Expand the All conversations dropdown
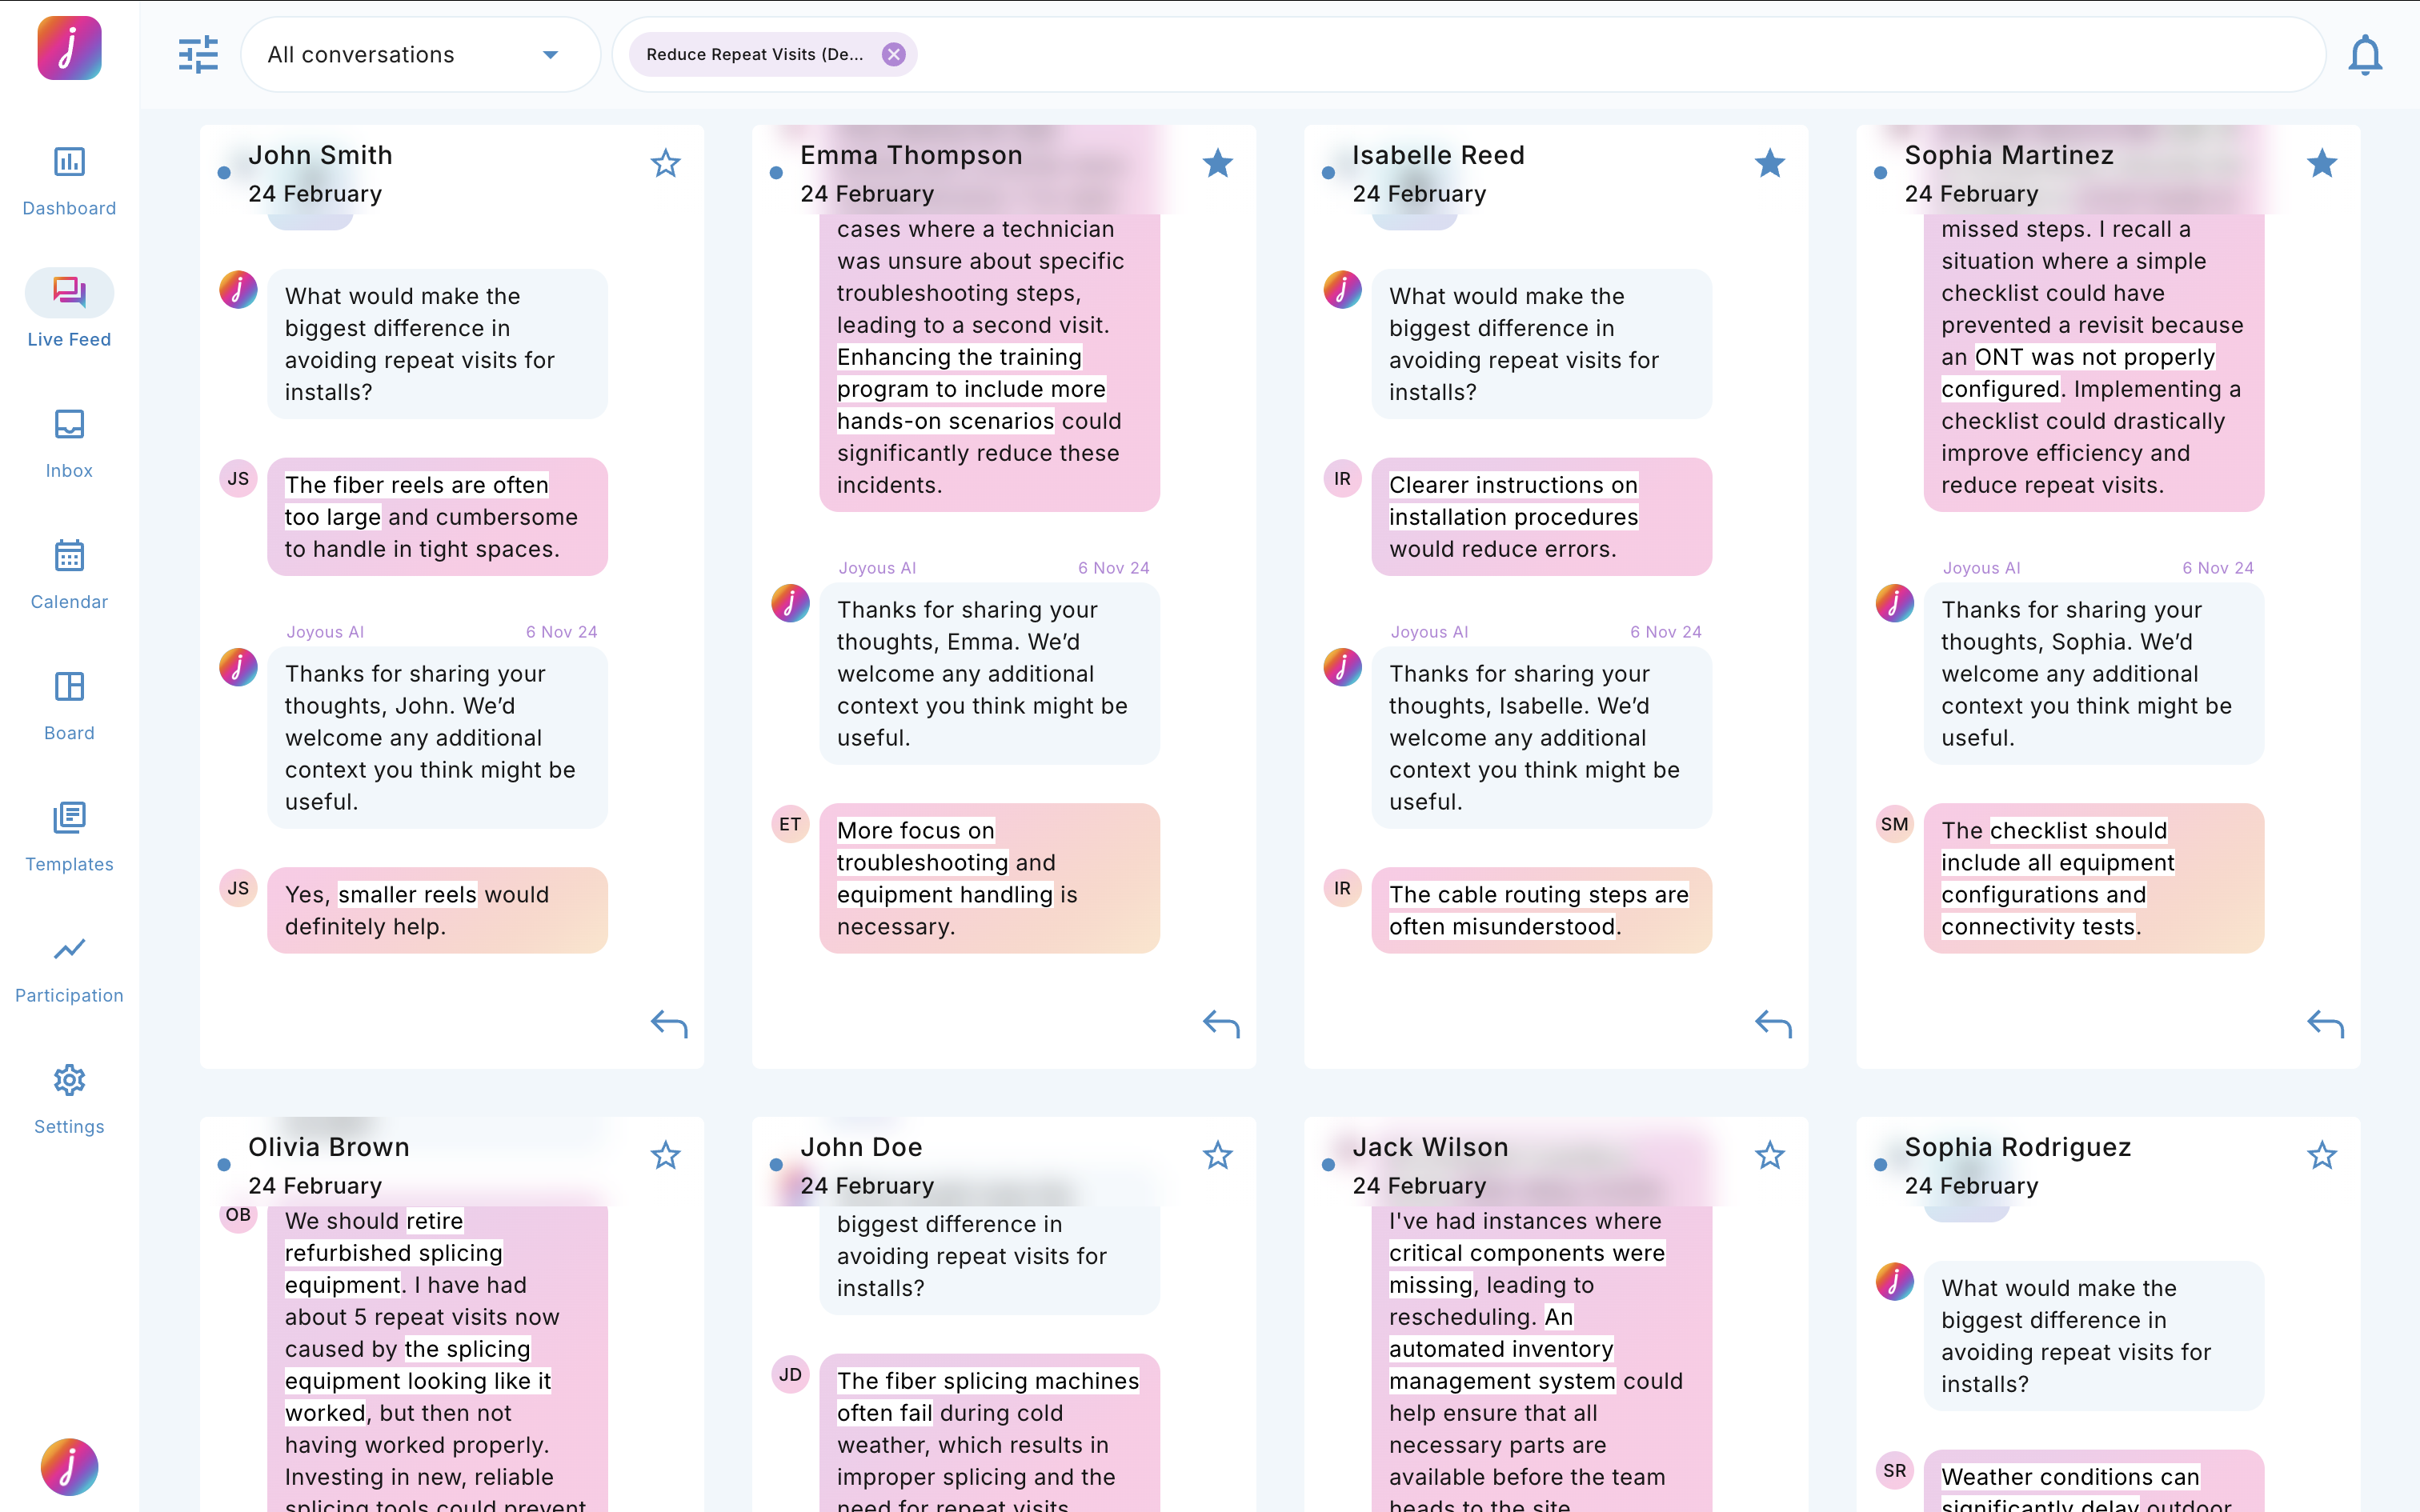The image size is (2420, 1512). click(x=550, y=55)
